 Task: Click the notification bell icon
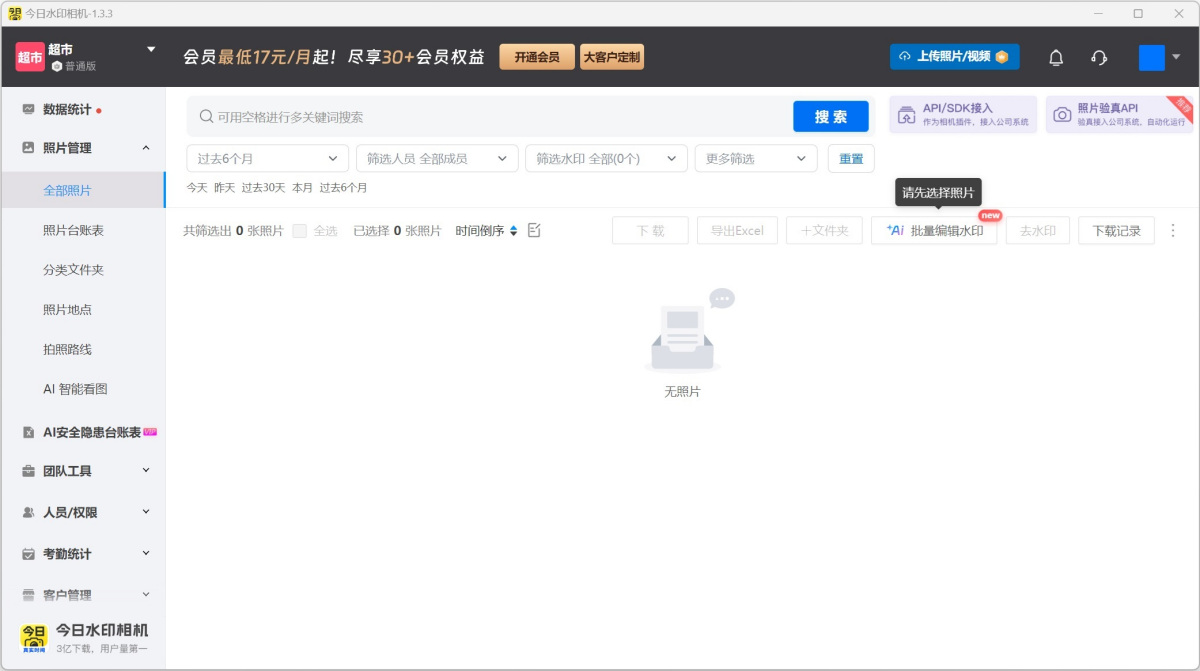[1056, 58]
